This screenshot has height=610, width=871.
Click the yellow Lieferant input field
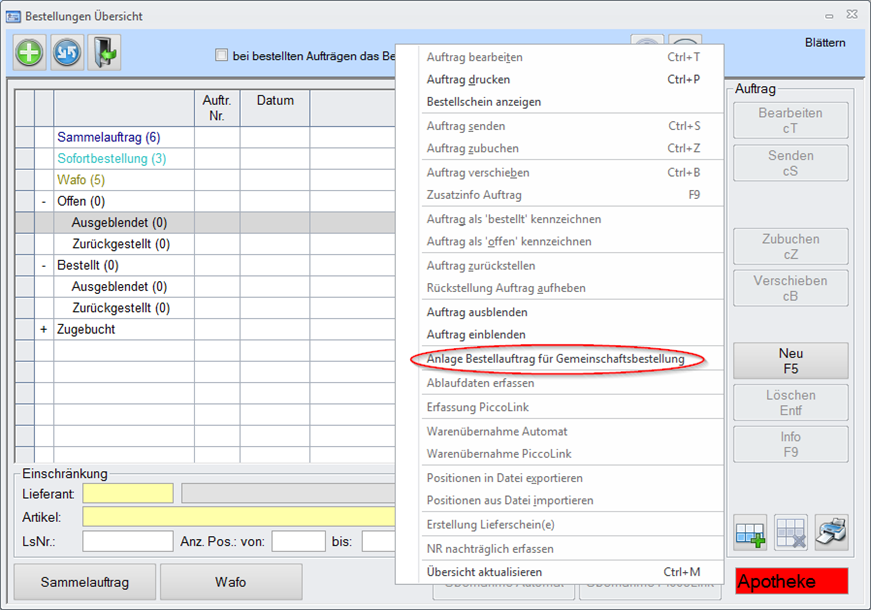point(128,493)
